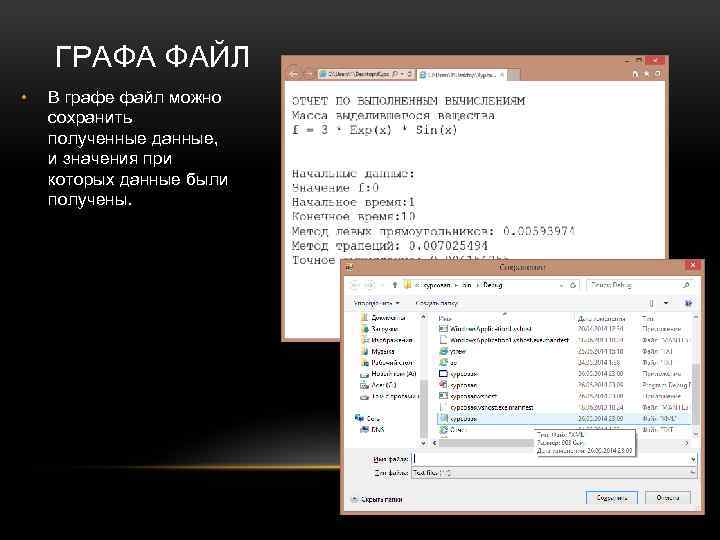Open a new tab in Internet Explorer
The width and height of the screenshot is (720, 540).
[514, 74]
